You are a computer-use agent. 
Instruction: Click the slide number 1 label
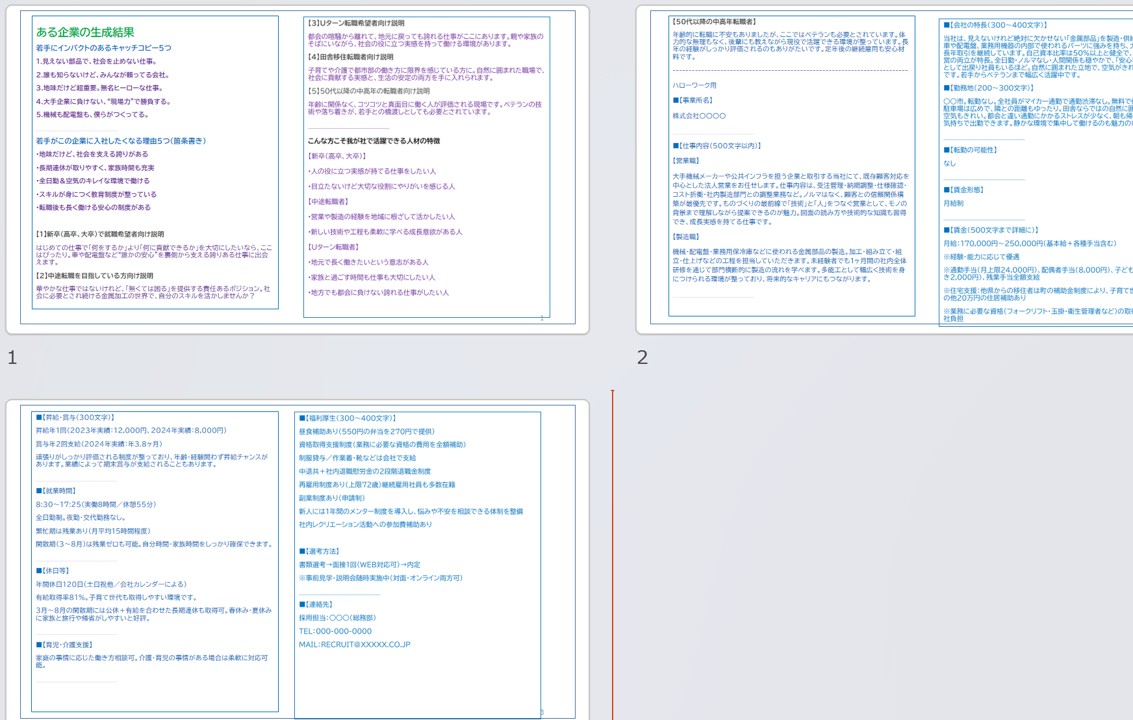(12, 357)
